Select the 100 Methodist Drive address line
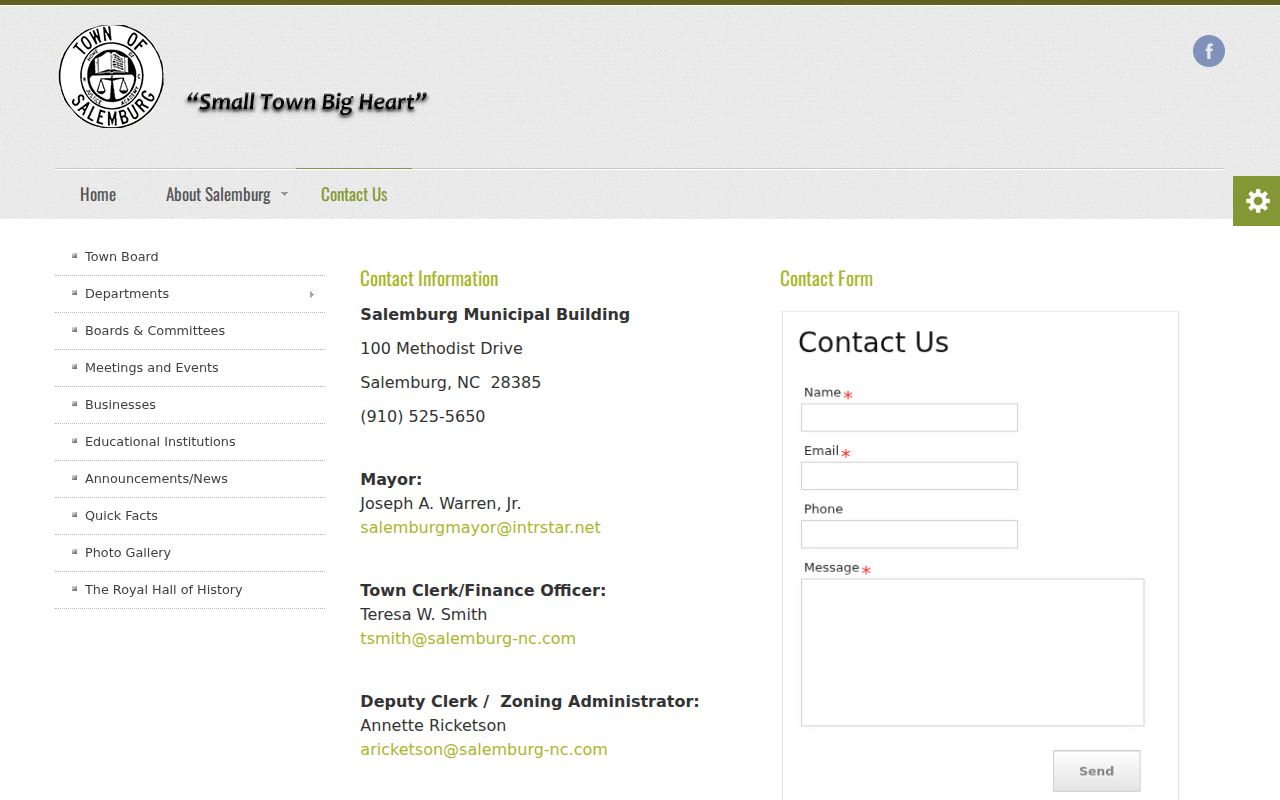This screenshot has height=800, width=1280. [x=441, y=349]
